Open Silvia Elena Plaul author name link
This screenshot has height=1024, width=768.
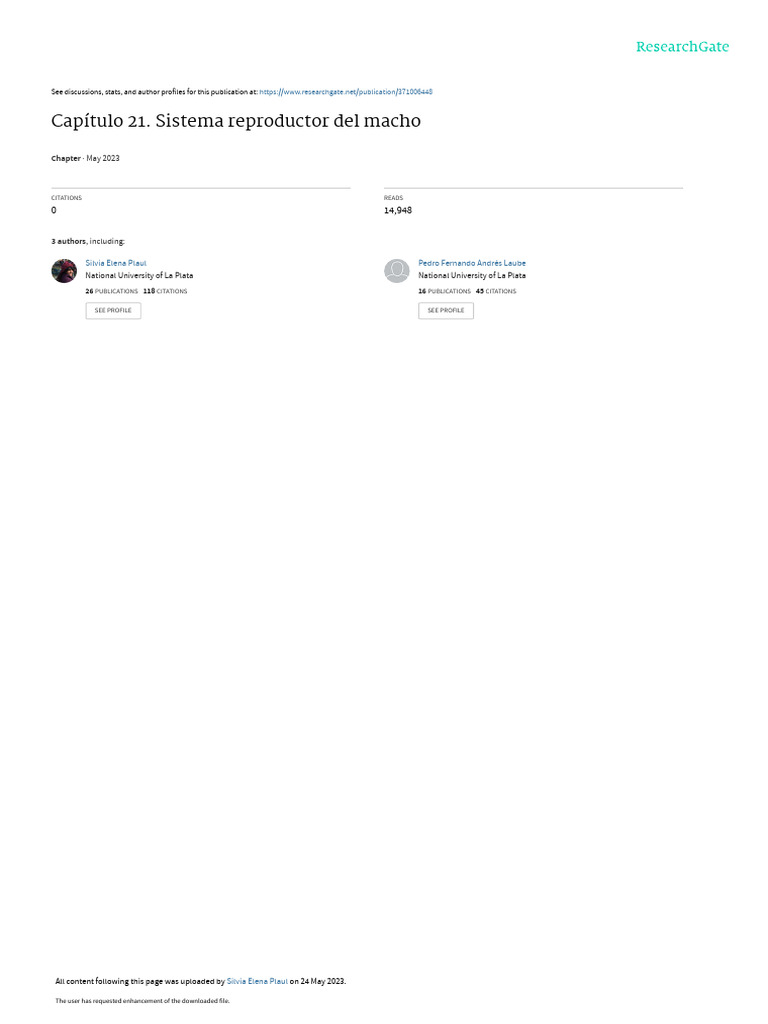pyautogui.click(x=116, y=263)
